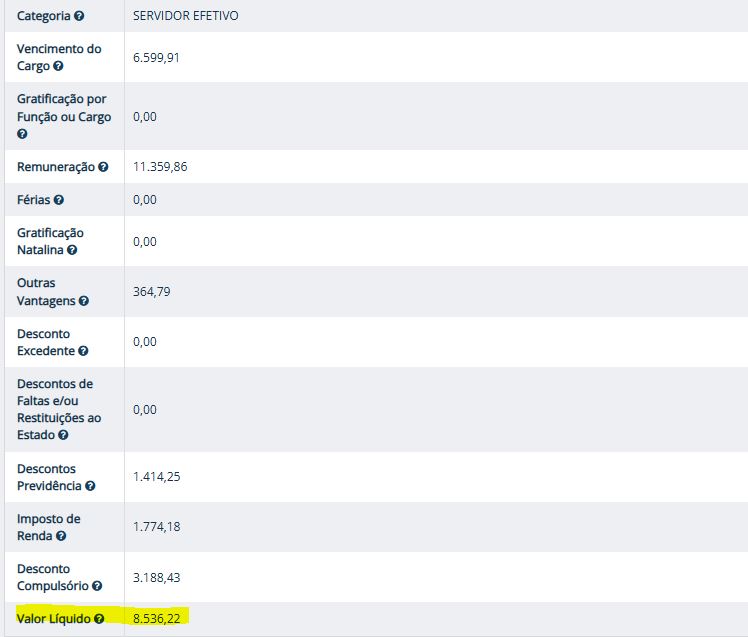Show help for Desconto Compulsório

coord(97,586)
